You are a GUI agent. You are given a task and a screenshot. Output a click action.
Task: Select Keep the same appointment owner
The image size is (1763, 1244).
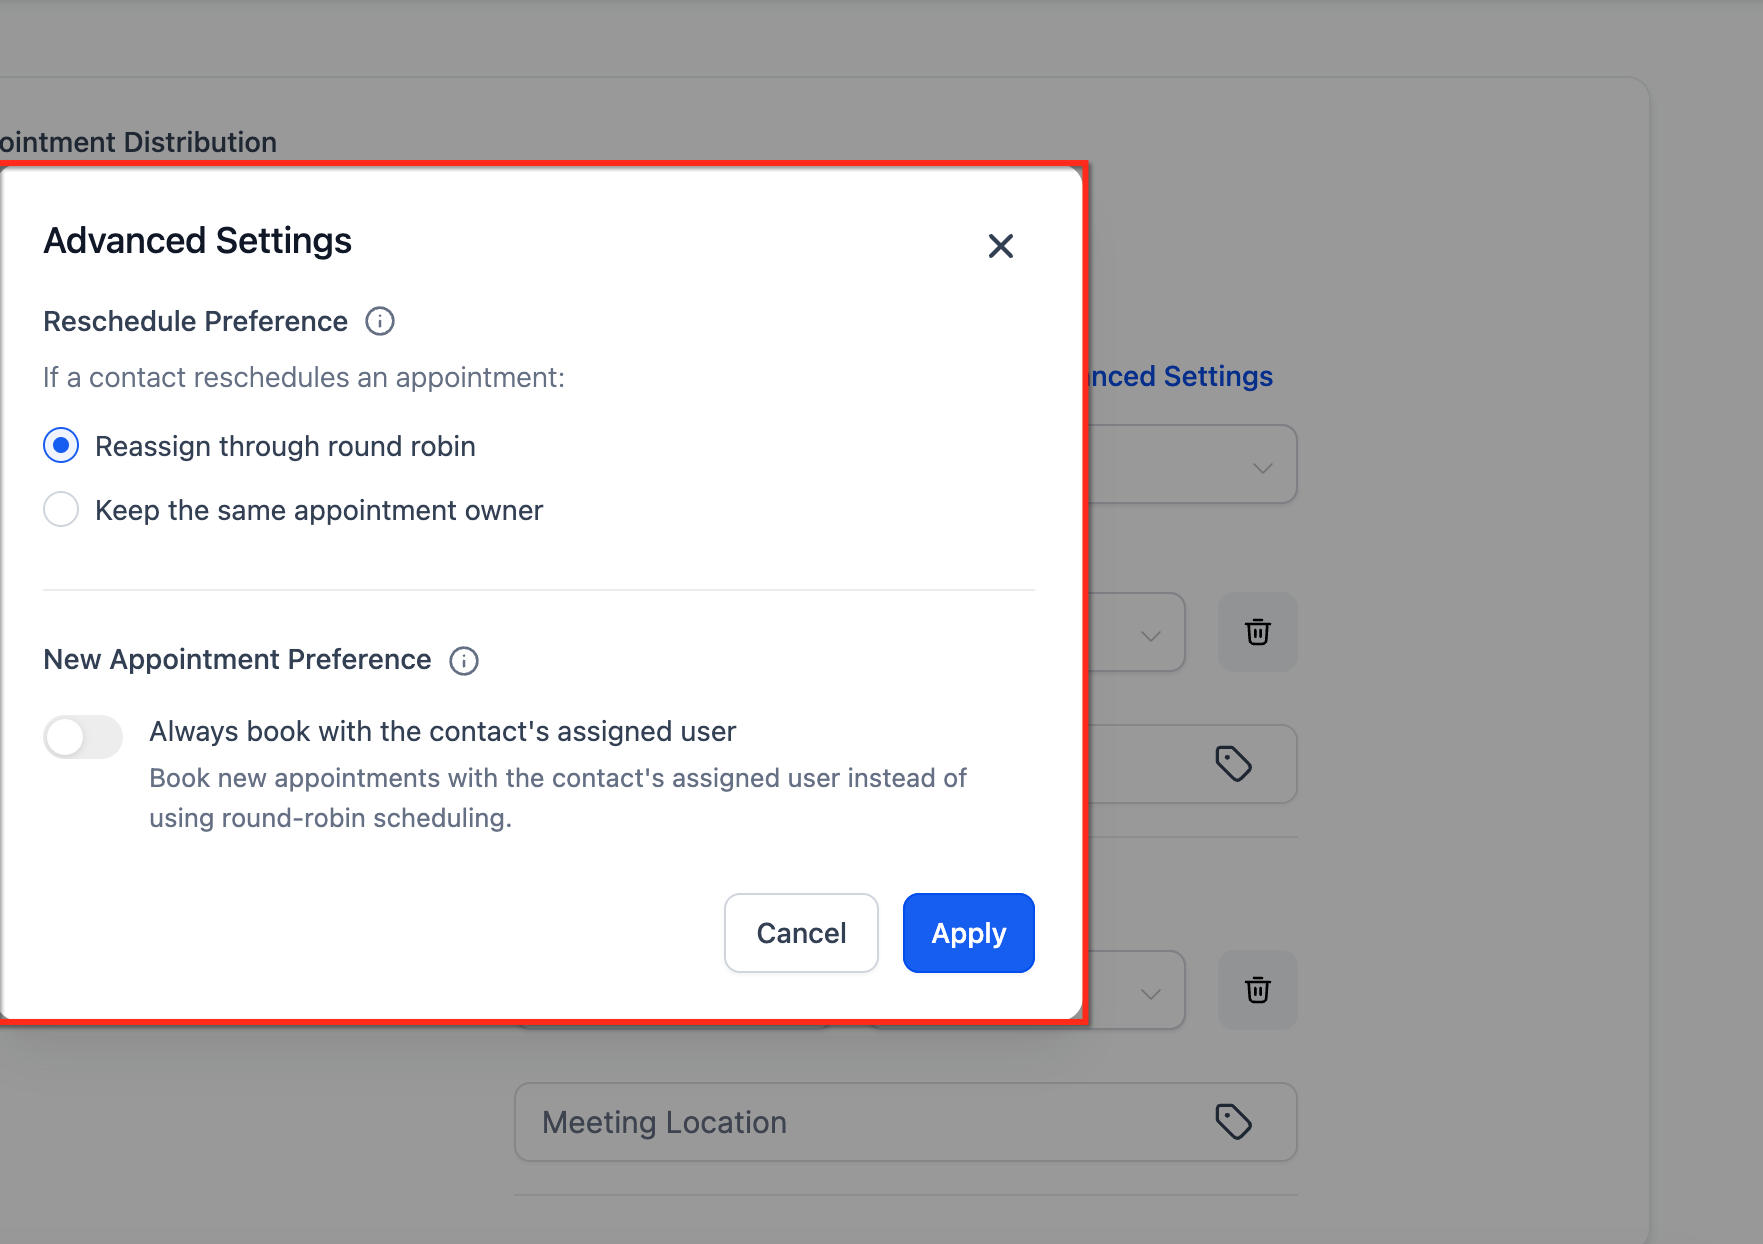click(x=61, y=509)
